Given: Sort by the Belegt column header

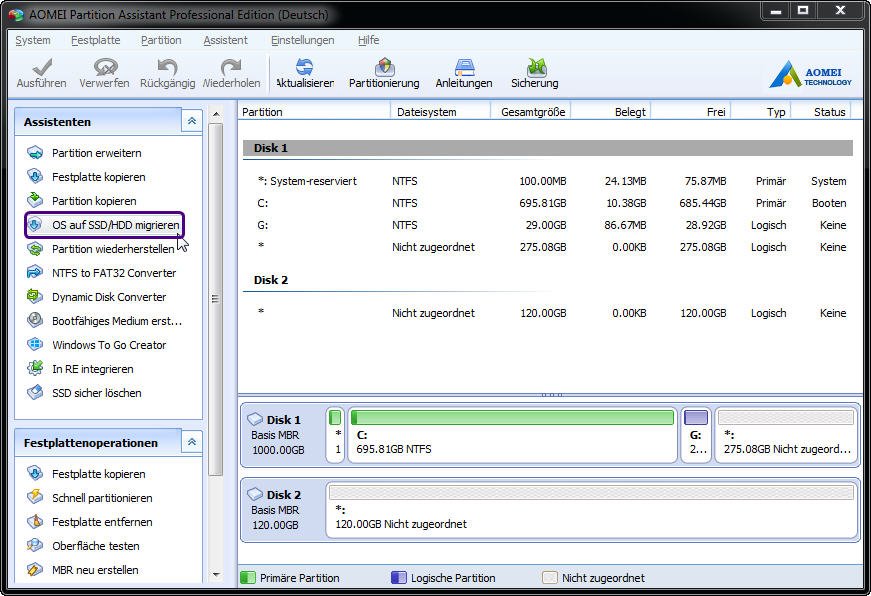Looking at the screenshot, I should point(610,112).
